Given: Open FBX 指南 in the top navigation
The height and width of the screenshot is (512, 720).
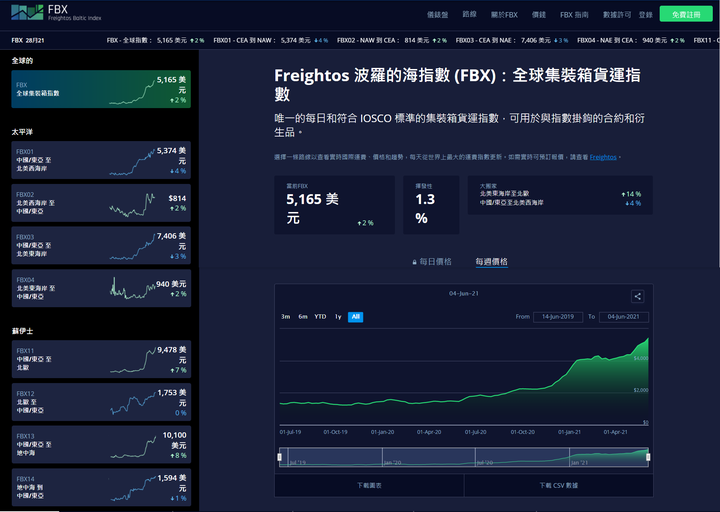Looking at the screenshot, I should pyautogui.click(x=574, y=15).
